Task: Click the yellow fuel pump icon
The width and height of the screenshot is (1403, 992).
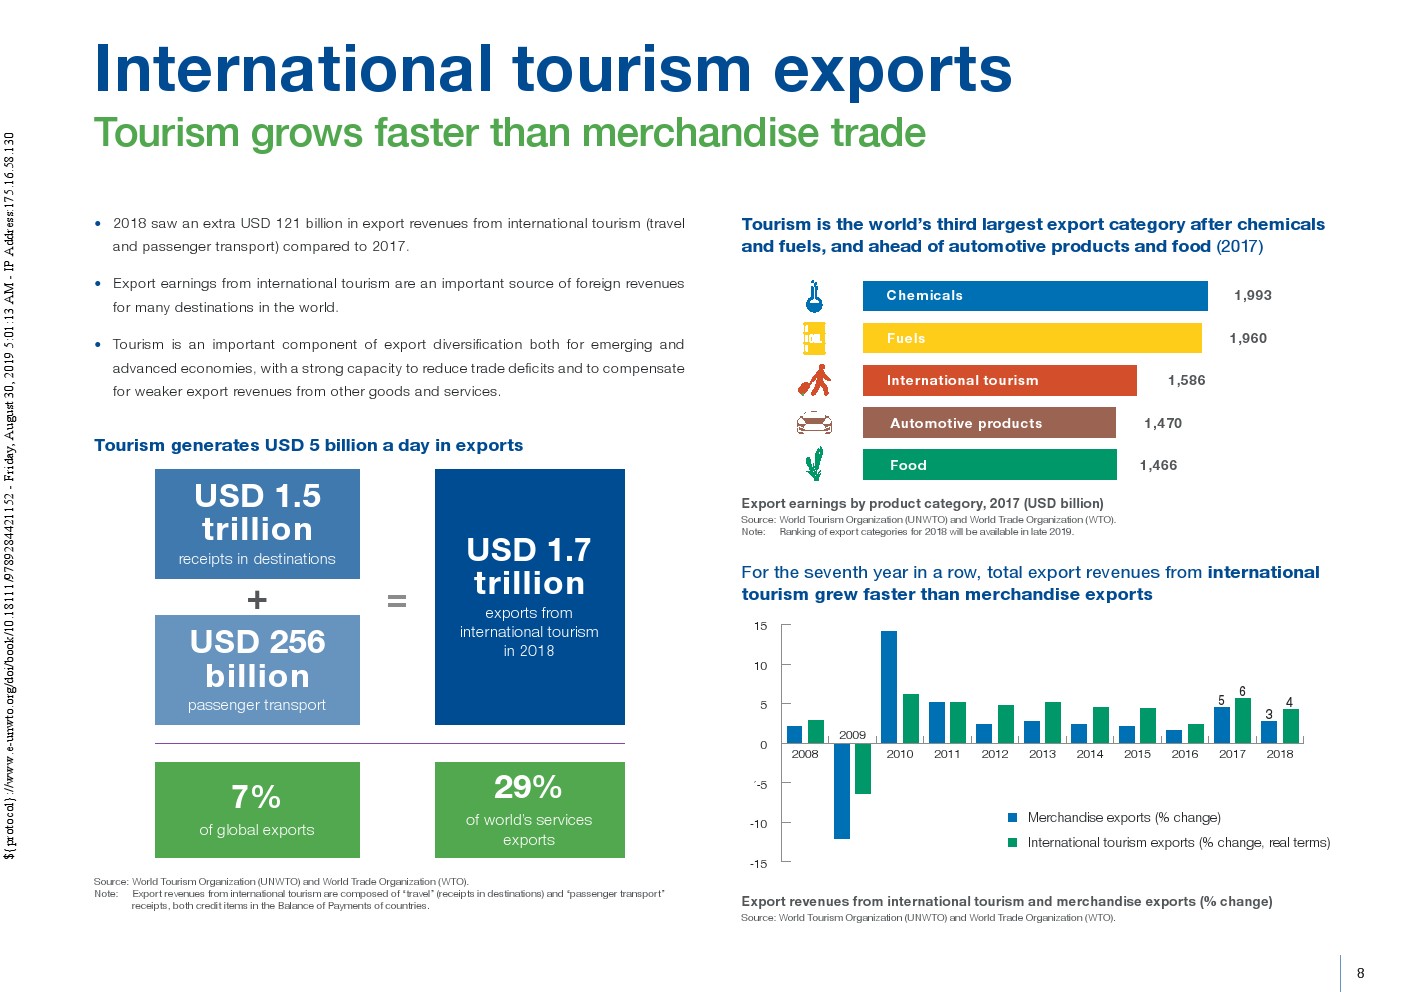Action: click(814, 338)
